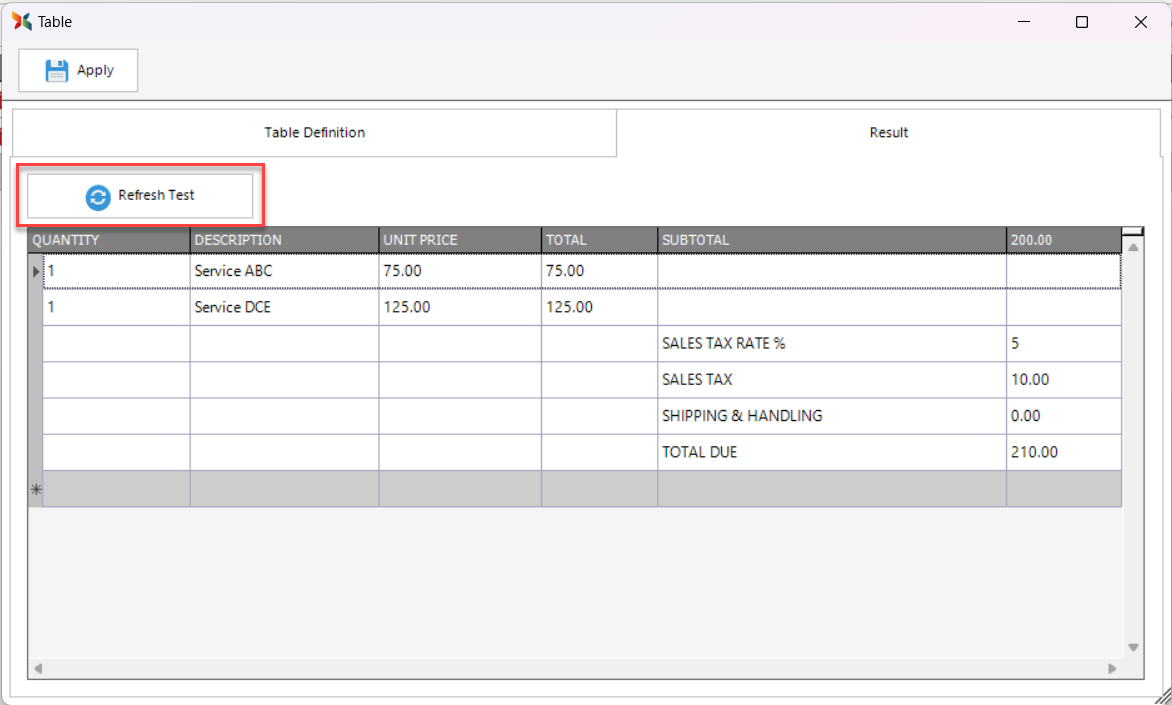
Task: Select the TOTAL DUE value 210.00 cell
Action: coord(1063,452)
